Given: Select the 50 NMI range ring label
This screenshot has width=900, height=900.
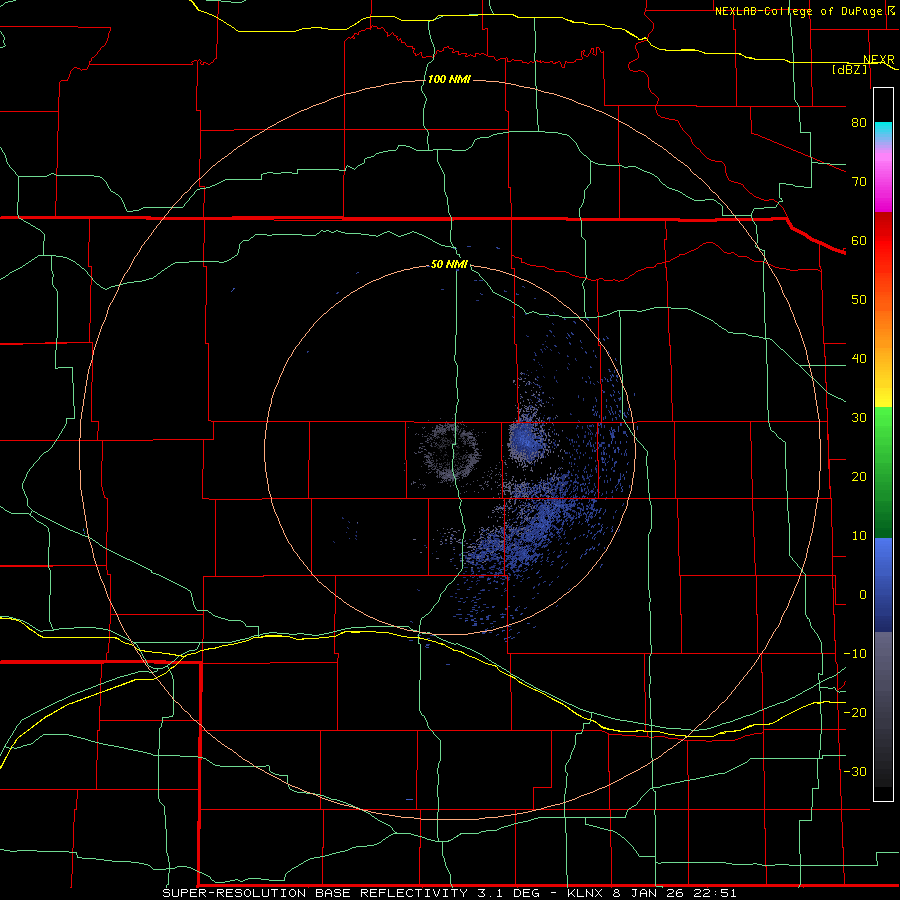Looking at the screenshot, I should coord(449,264).
